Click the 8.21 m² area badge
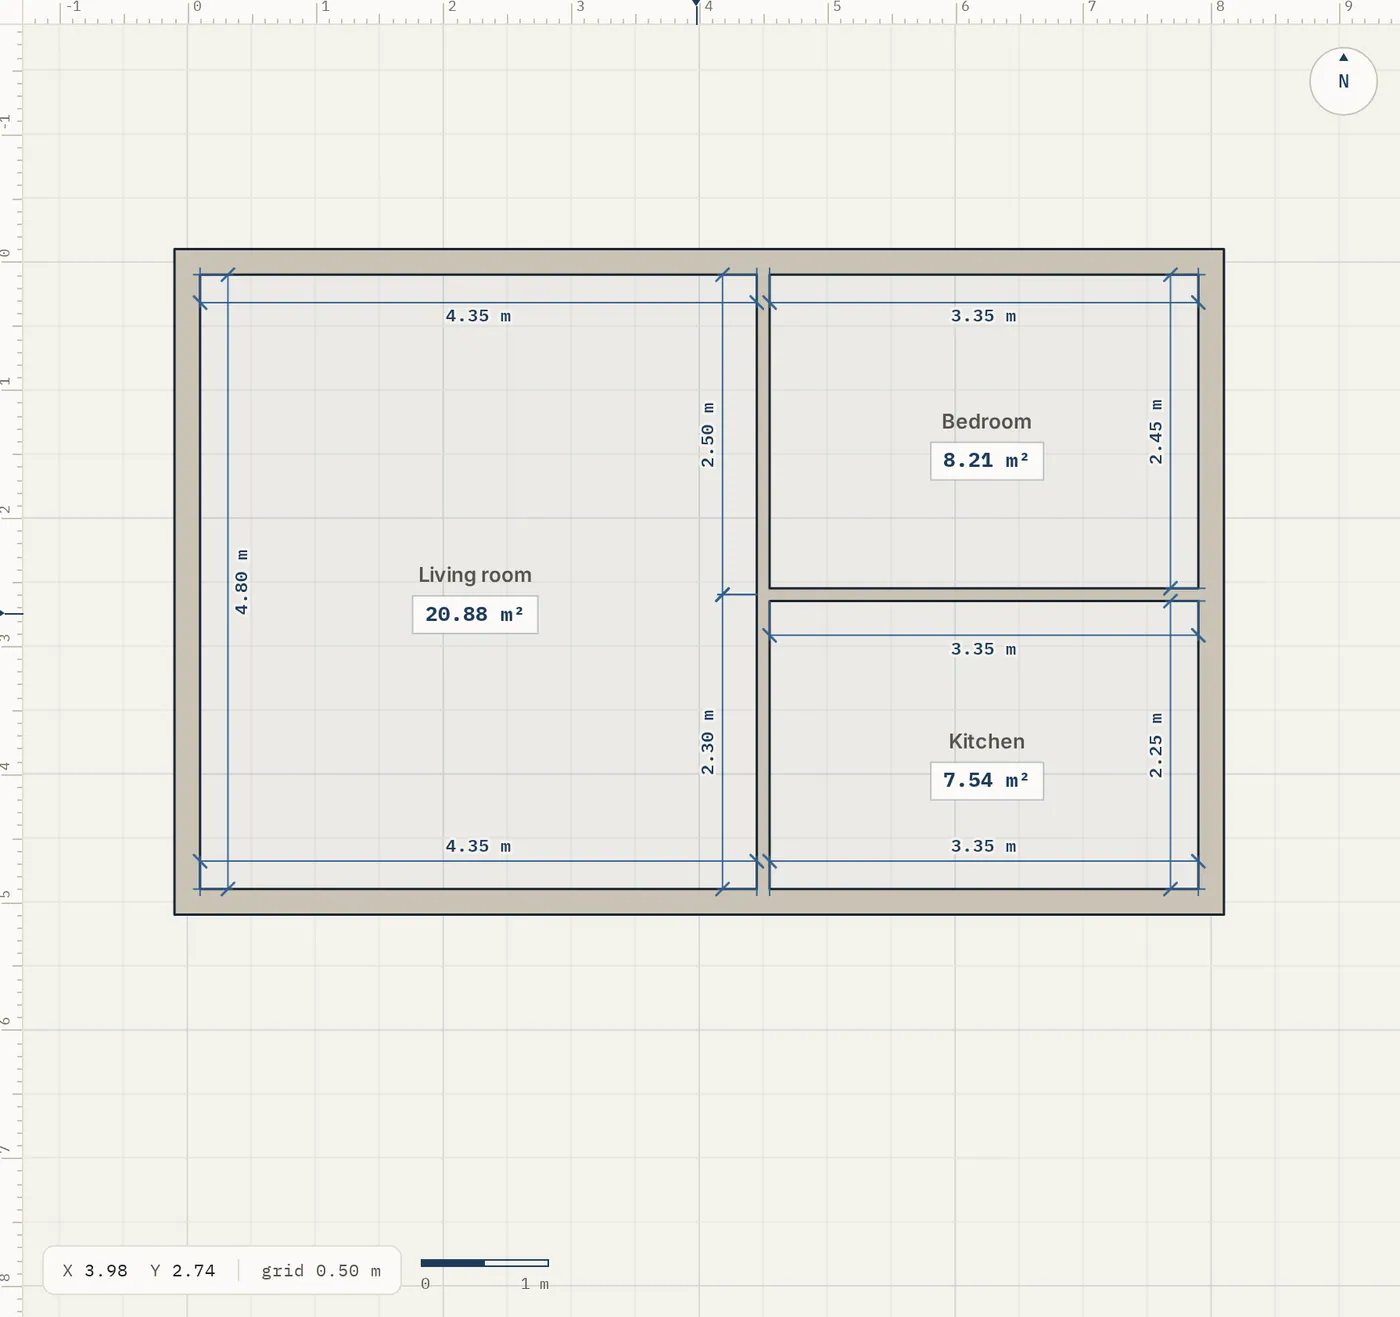This screenshot has height=1317, width=1400. click(x=986, y=461)
